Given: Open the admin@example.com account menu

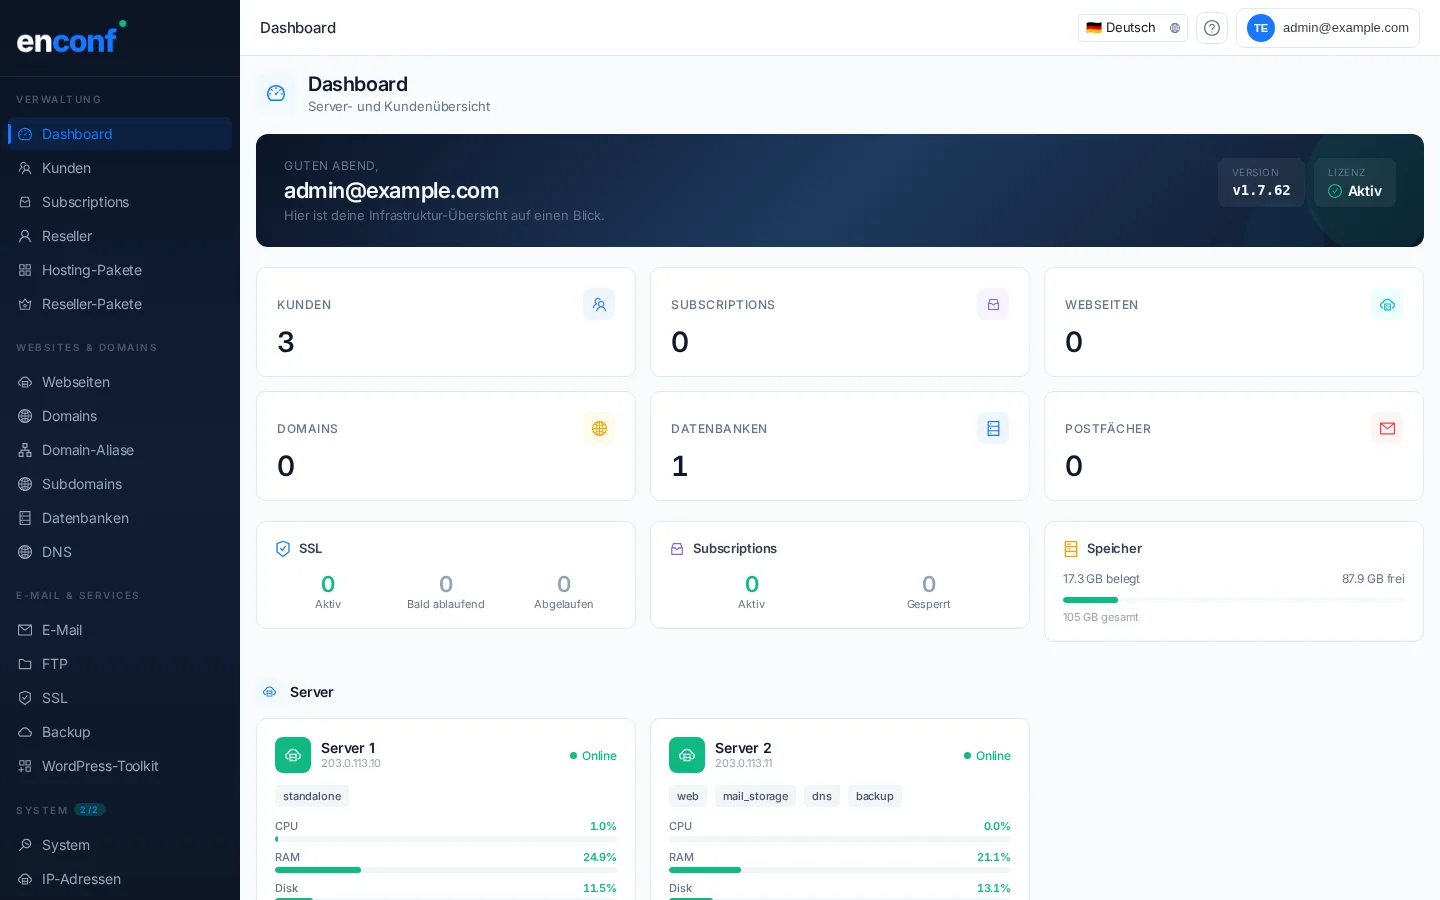Looking at the screenshot, I should 1327,28.
